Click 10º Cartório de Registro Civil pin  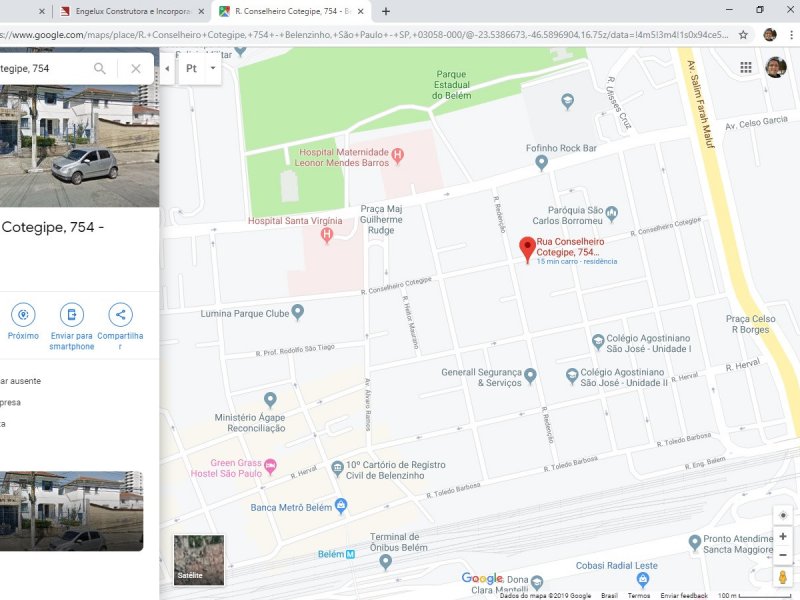337,468
